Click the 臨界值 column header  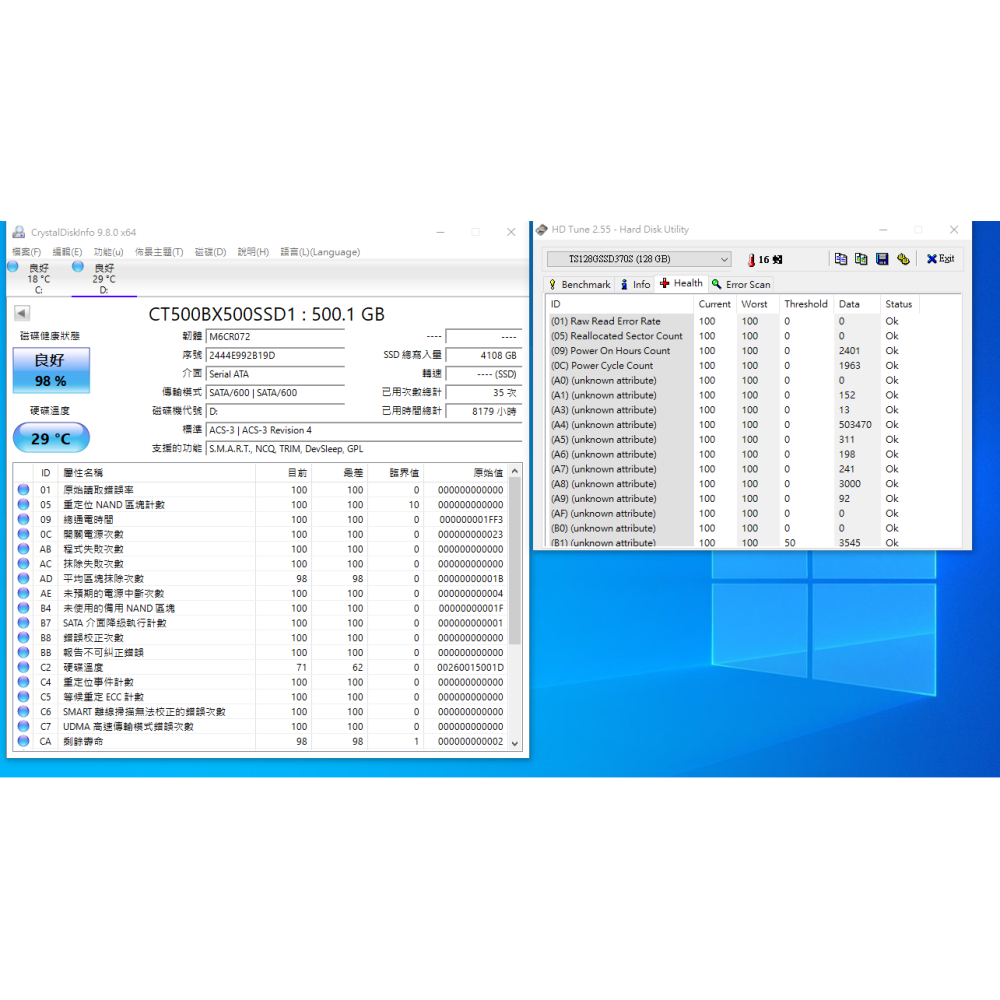[x=395, y=473]
